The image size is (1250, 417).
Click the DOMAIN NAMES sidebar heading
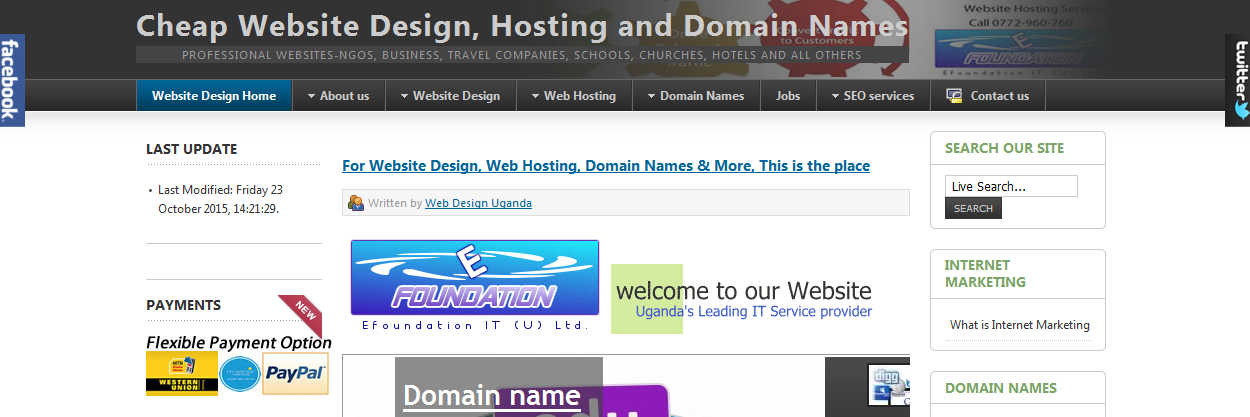[1001, 388]
